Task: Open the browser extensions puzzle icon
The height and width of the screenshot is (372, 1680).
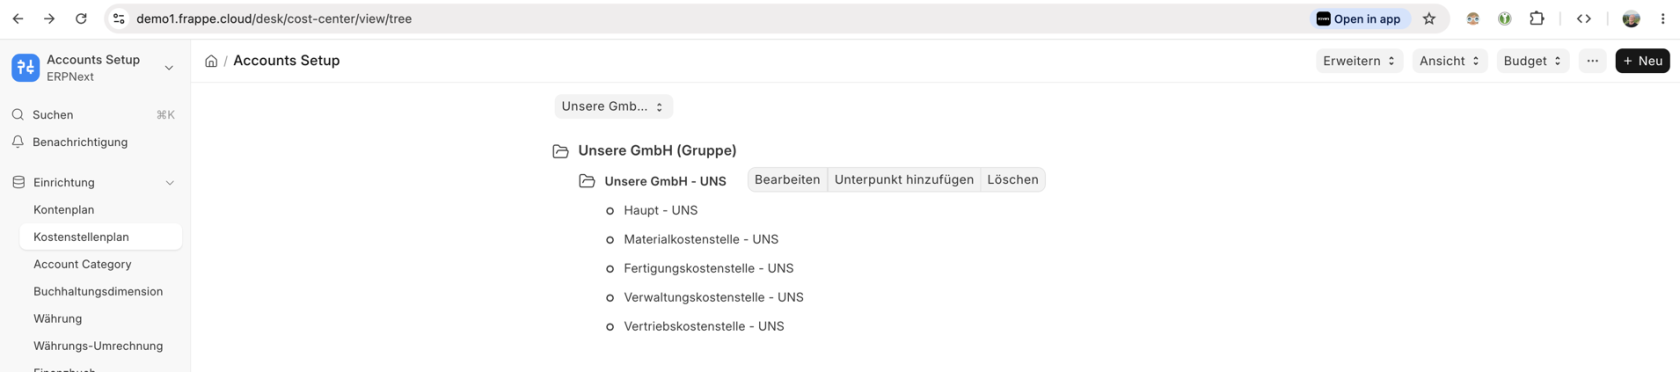Action: (1537, 18)
